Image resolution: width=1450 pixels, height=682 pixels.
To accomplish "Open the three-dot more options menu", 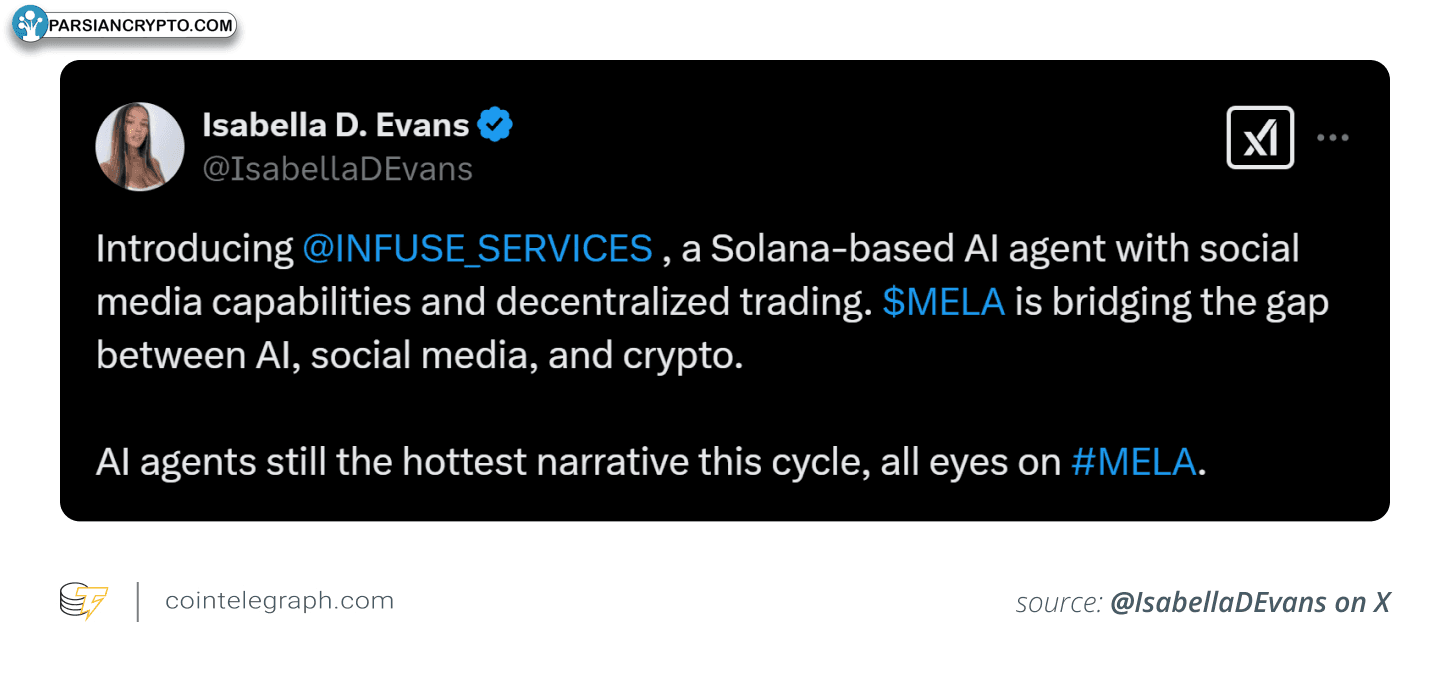I will pyautogui.click(x=1332, y=138).
